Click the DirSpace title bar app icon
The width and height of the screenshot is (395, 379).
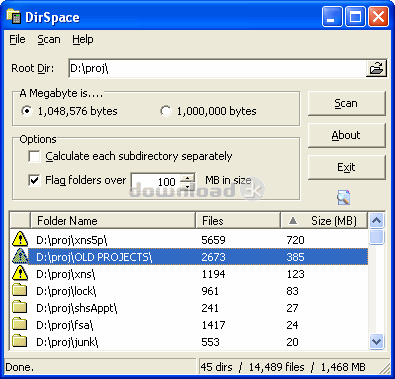click(14, 17)
